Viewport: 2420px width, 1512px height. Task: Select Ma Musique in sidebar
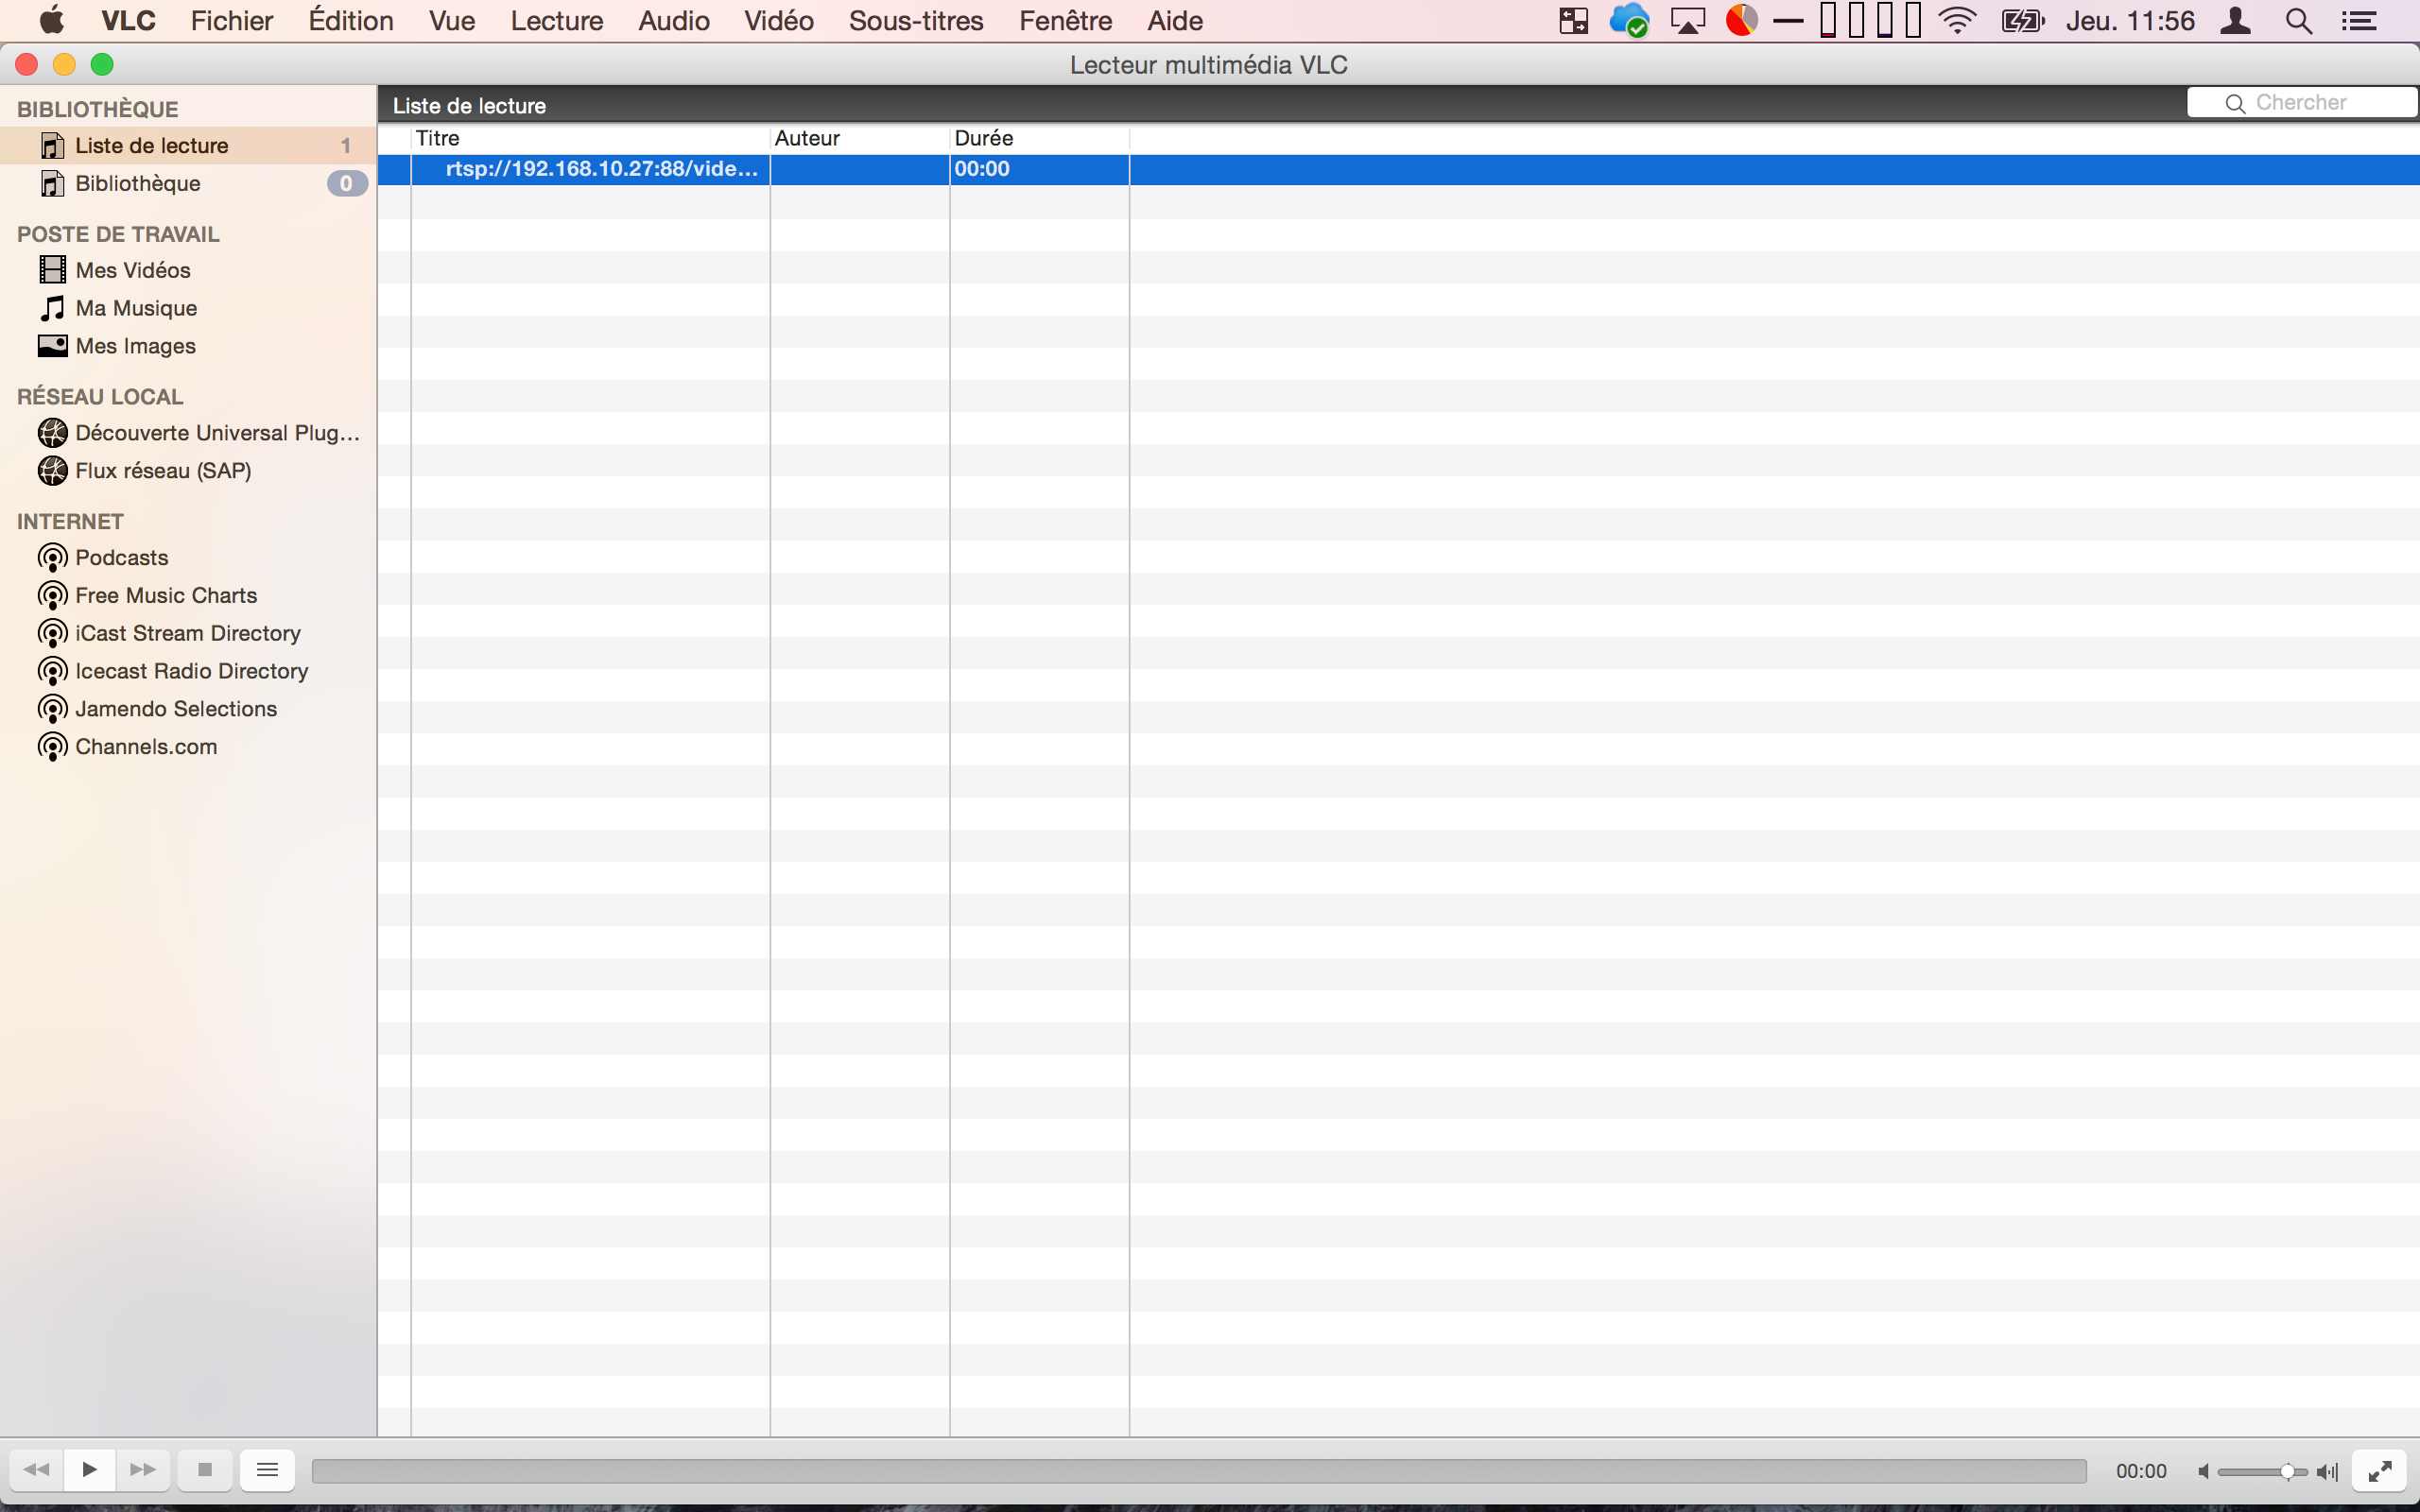pyautogui.click(x=136, y=308)
